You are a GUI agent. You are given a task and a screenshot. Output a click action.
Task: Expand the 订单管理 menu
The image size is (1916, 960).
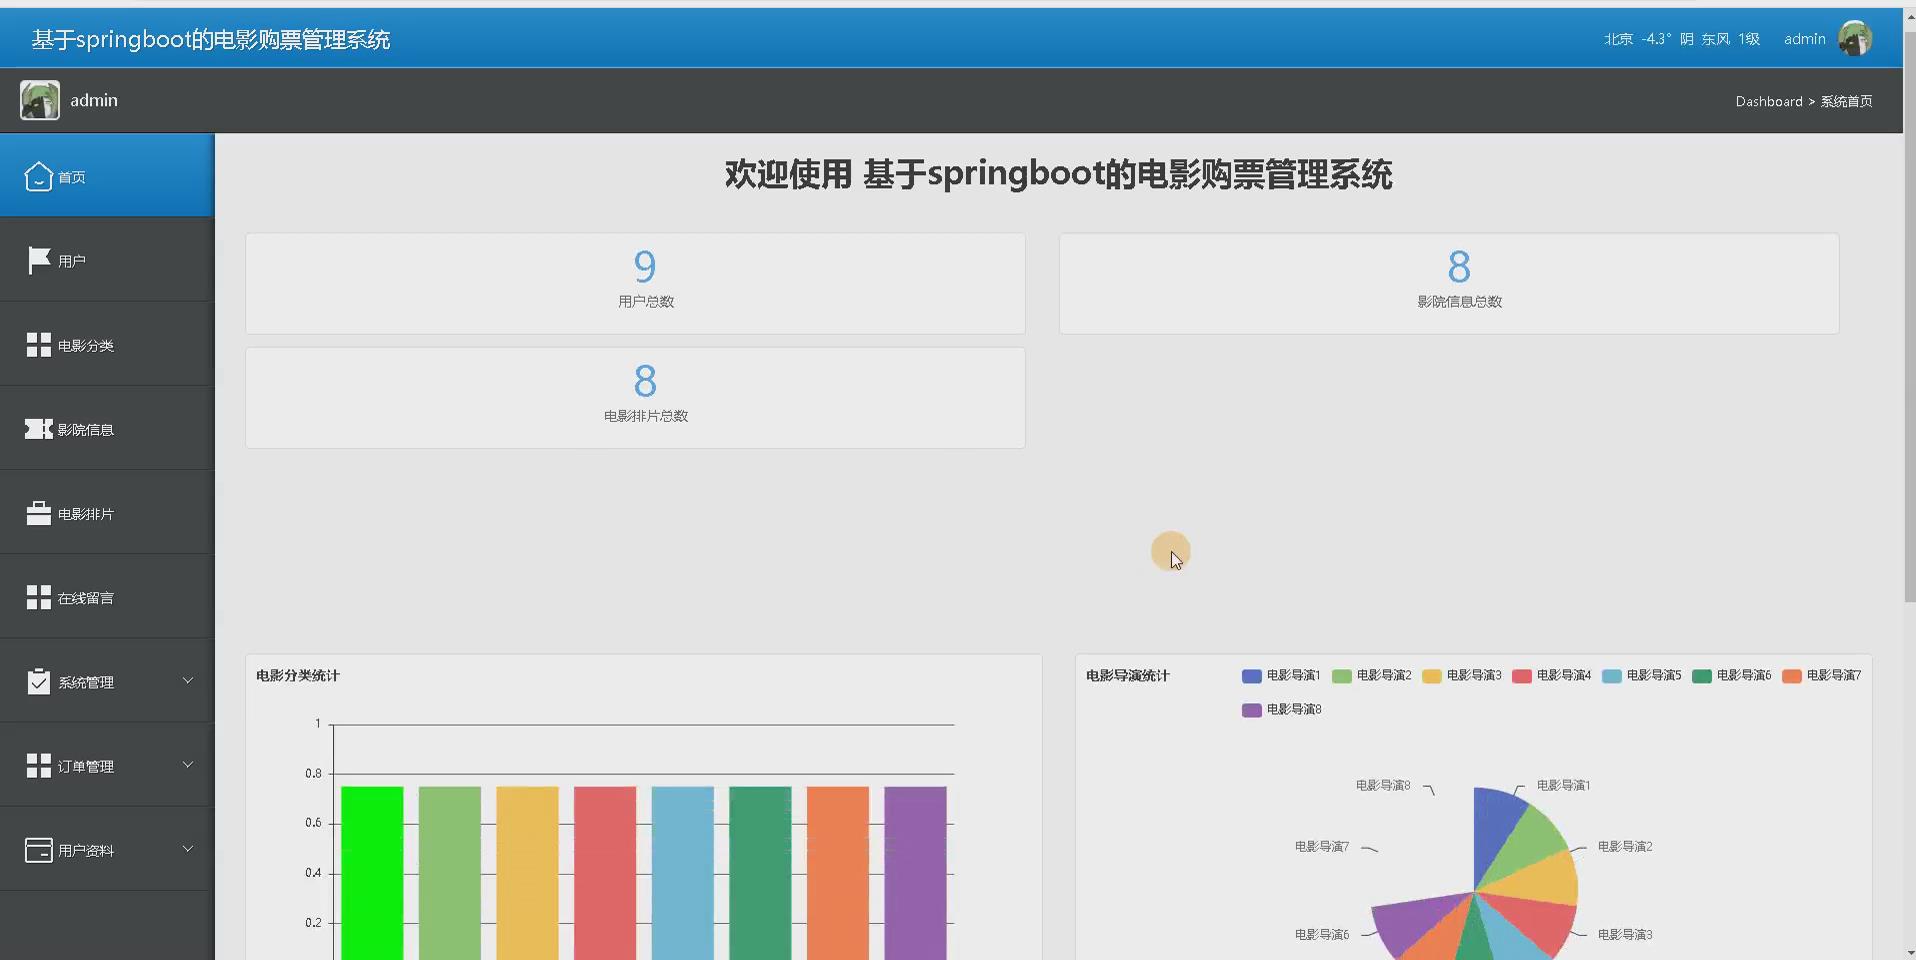[187, 765]
